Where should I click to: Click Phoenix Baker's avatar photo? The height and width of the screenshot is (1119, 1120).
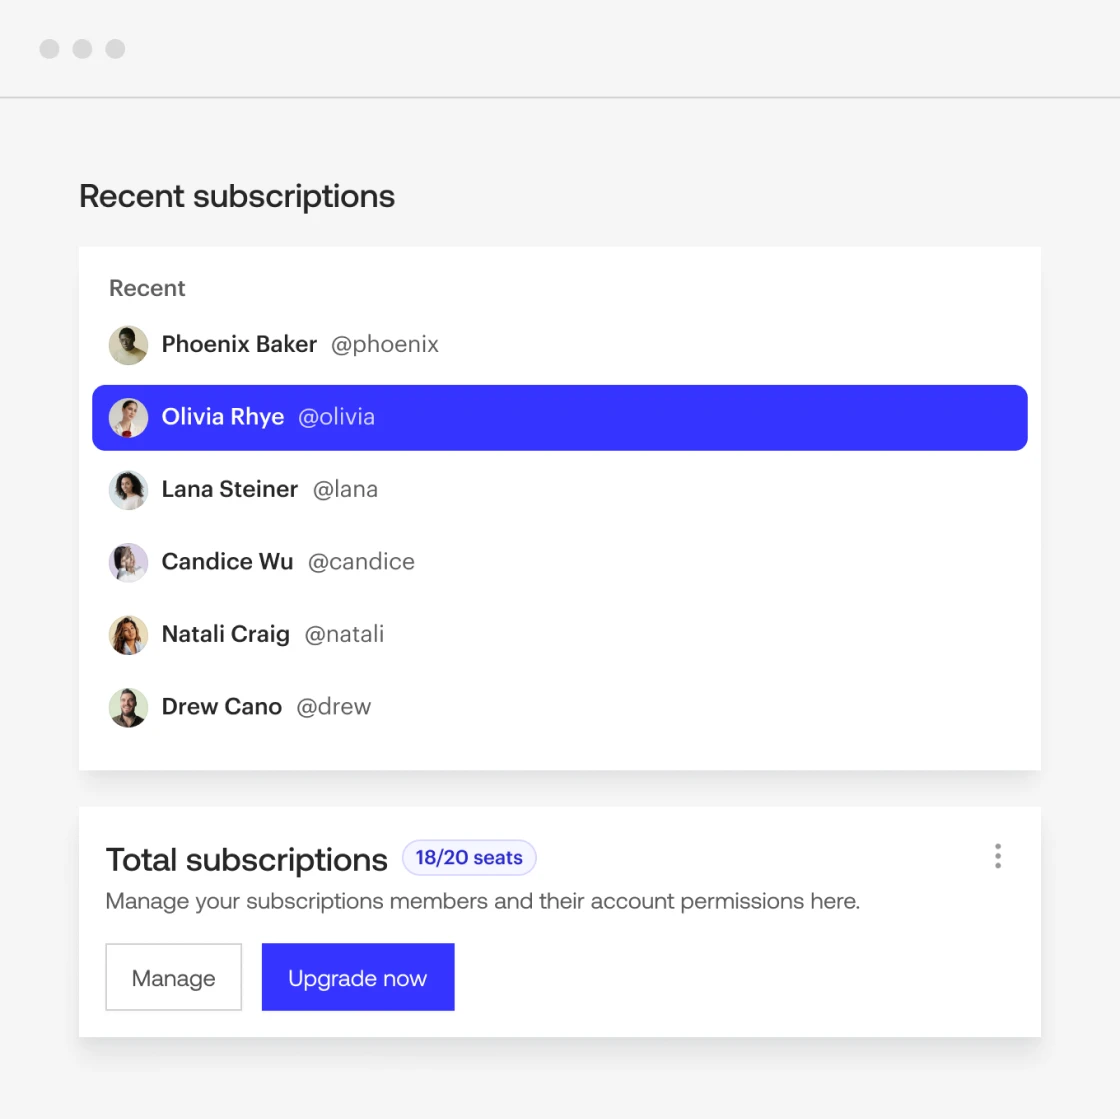tap(128, 345)
